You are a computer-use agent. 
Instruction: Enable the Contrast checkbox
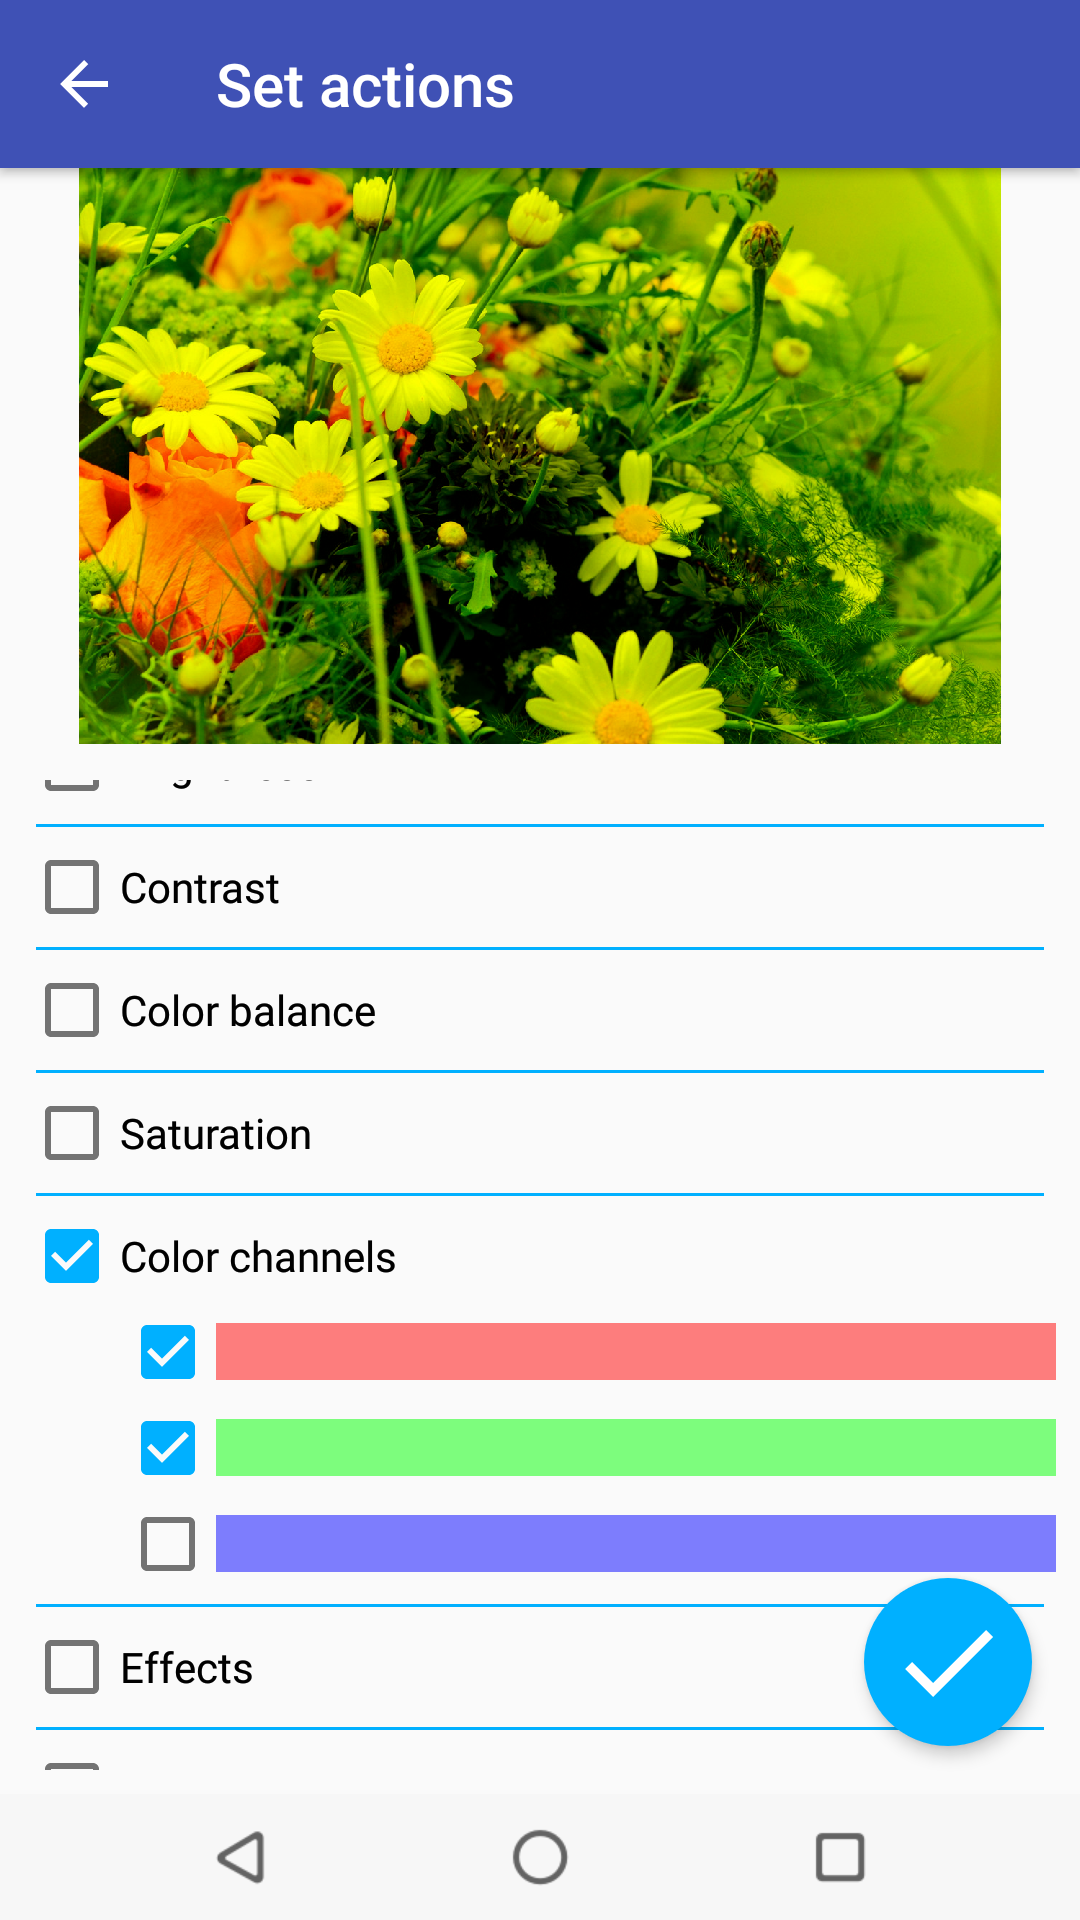(x=72, y=887)
